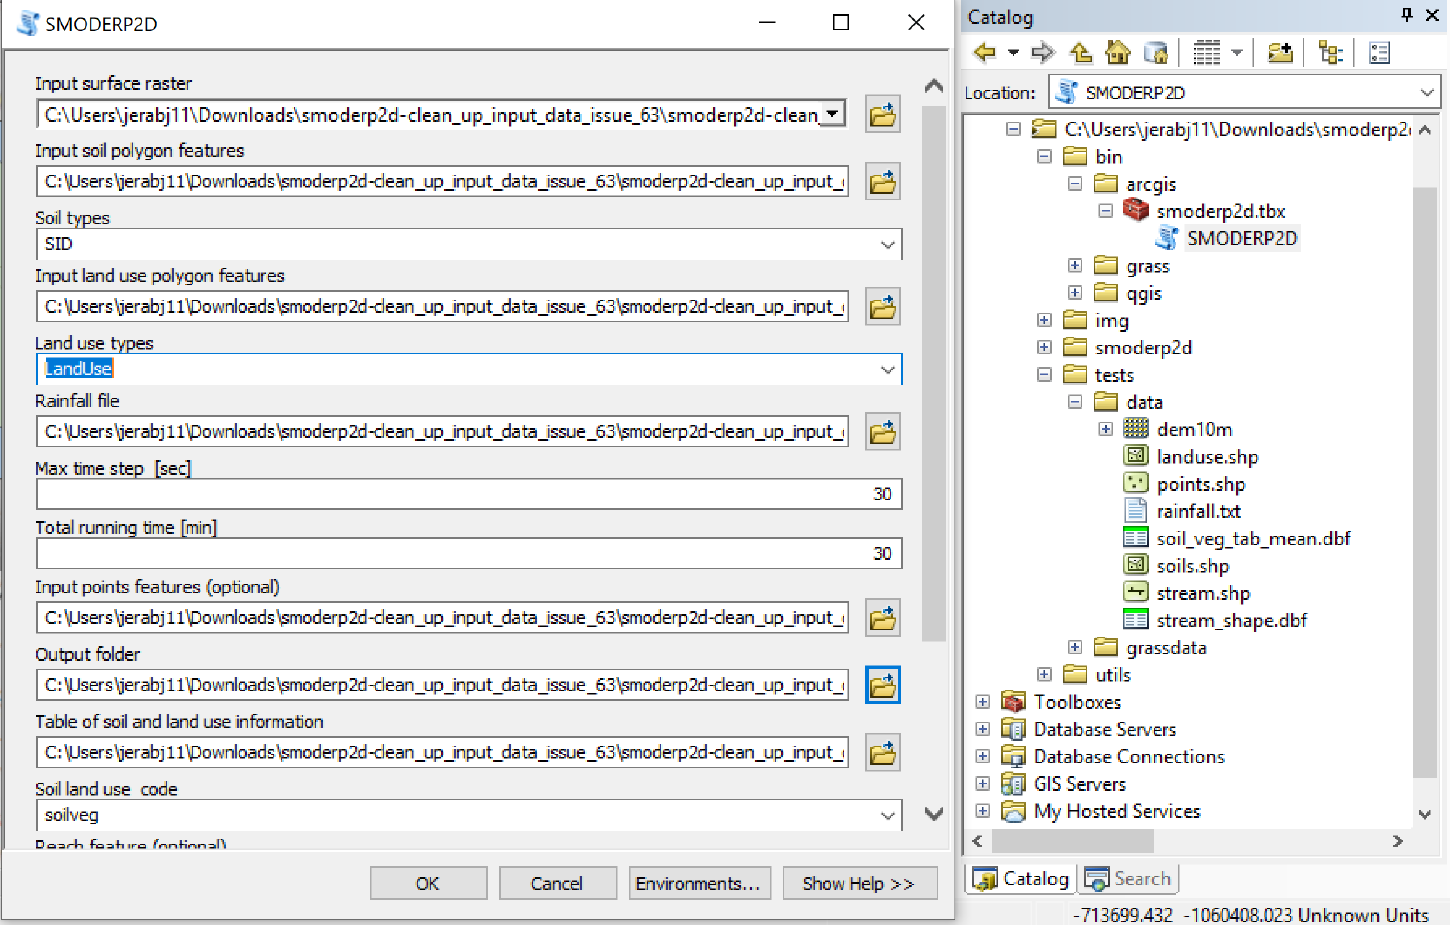This screenshot has width=1450, height=925.
Task: Select stream_shape.dbf in the tree
Action: click(1231, 621)
